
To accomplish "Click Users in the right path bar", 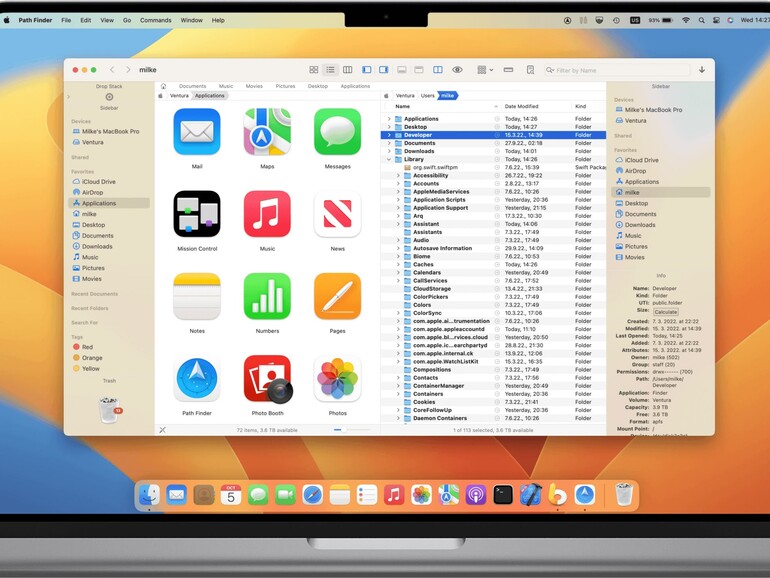I will pos(427,96).
